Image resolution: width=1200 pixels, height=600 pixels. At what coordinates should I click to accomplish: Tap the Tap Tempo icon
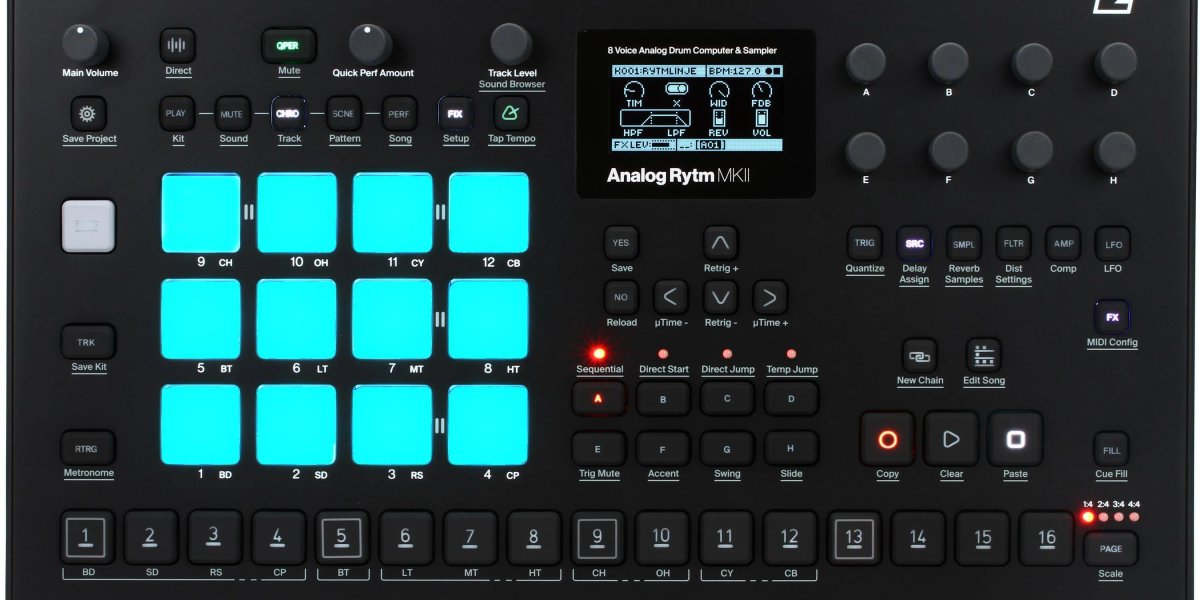coord(510,113)
